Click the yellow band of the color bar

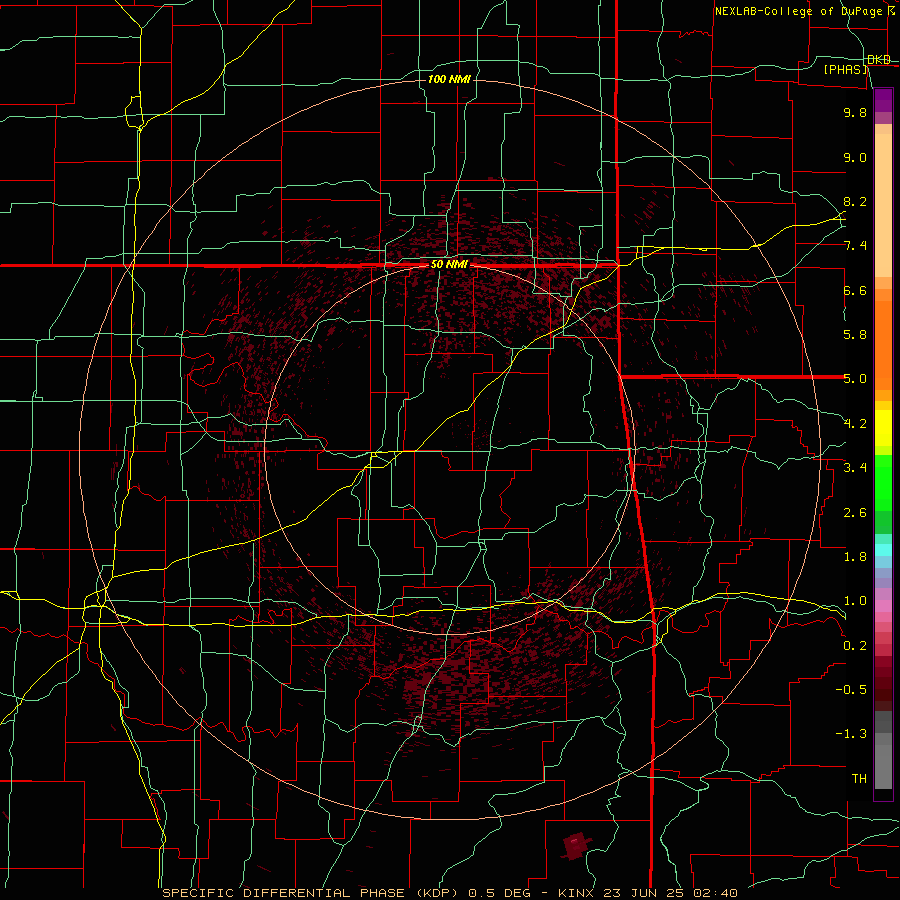(x=883, y=428)
